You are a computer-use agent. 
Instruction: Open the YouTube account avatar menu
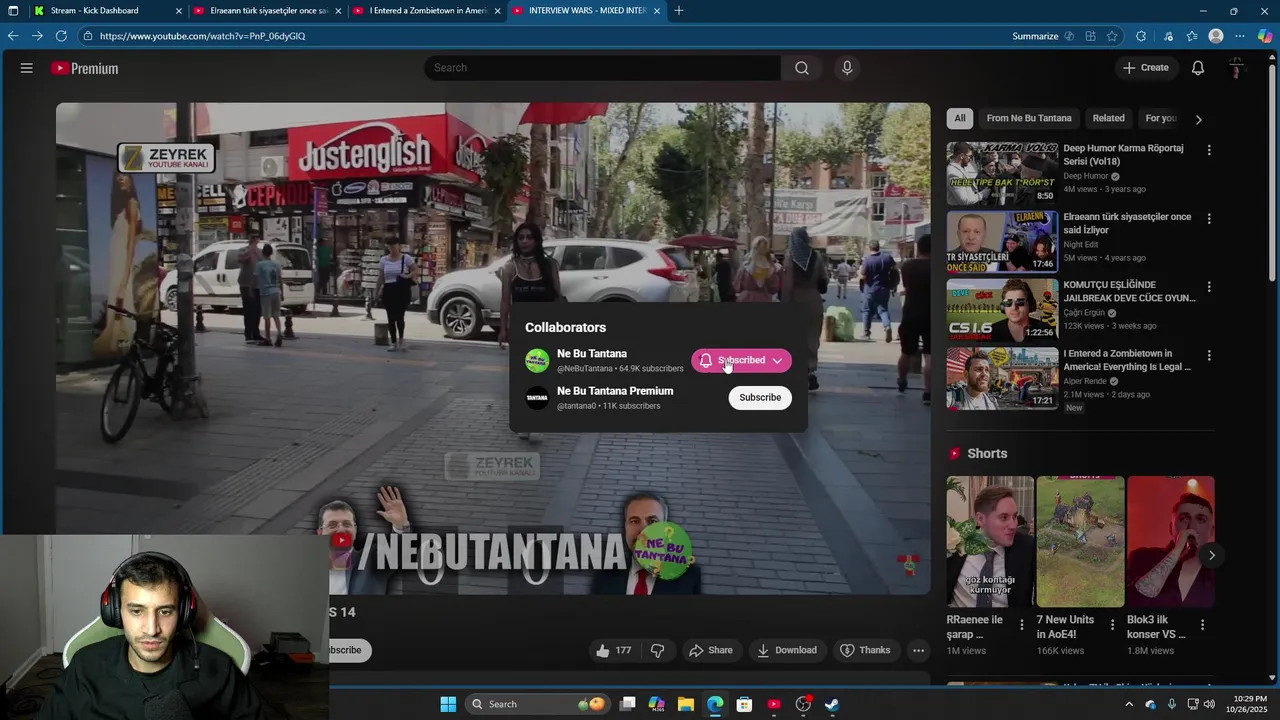[1236, 68]
